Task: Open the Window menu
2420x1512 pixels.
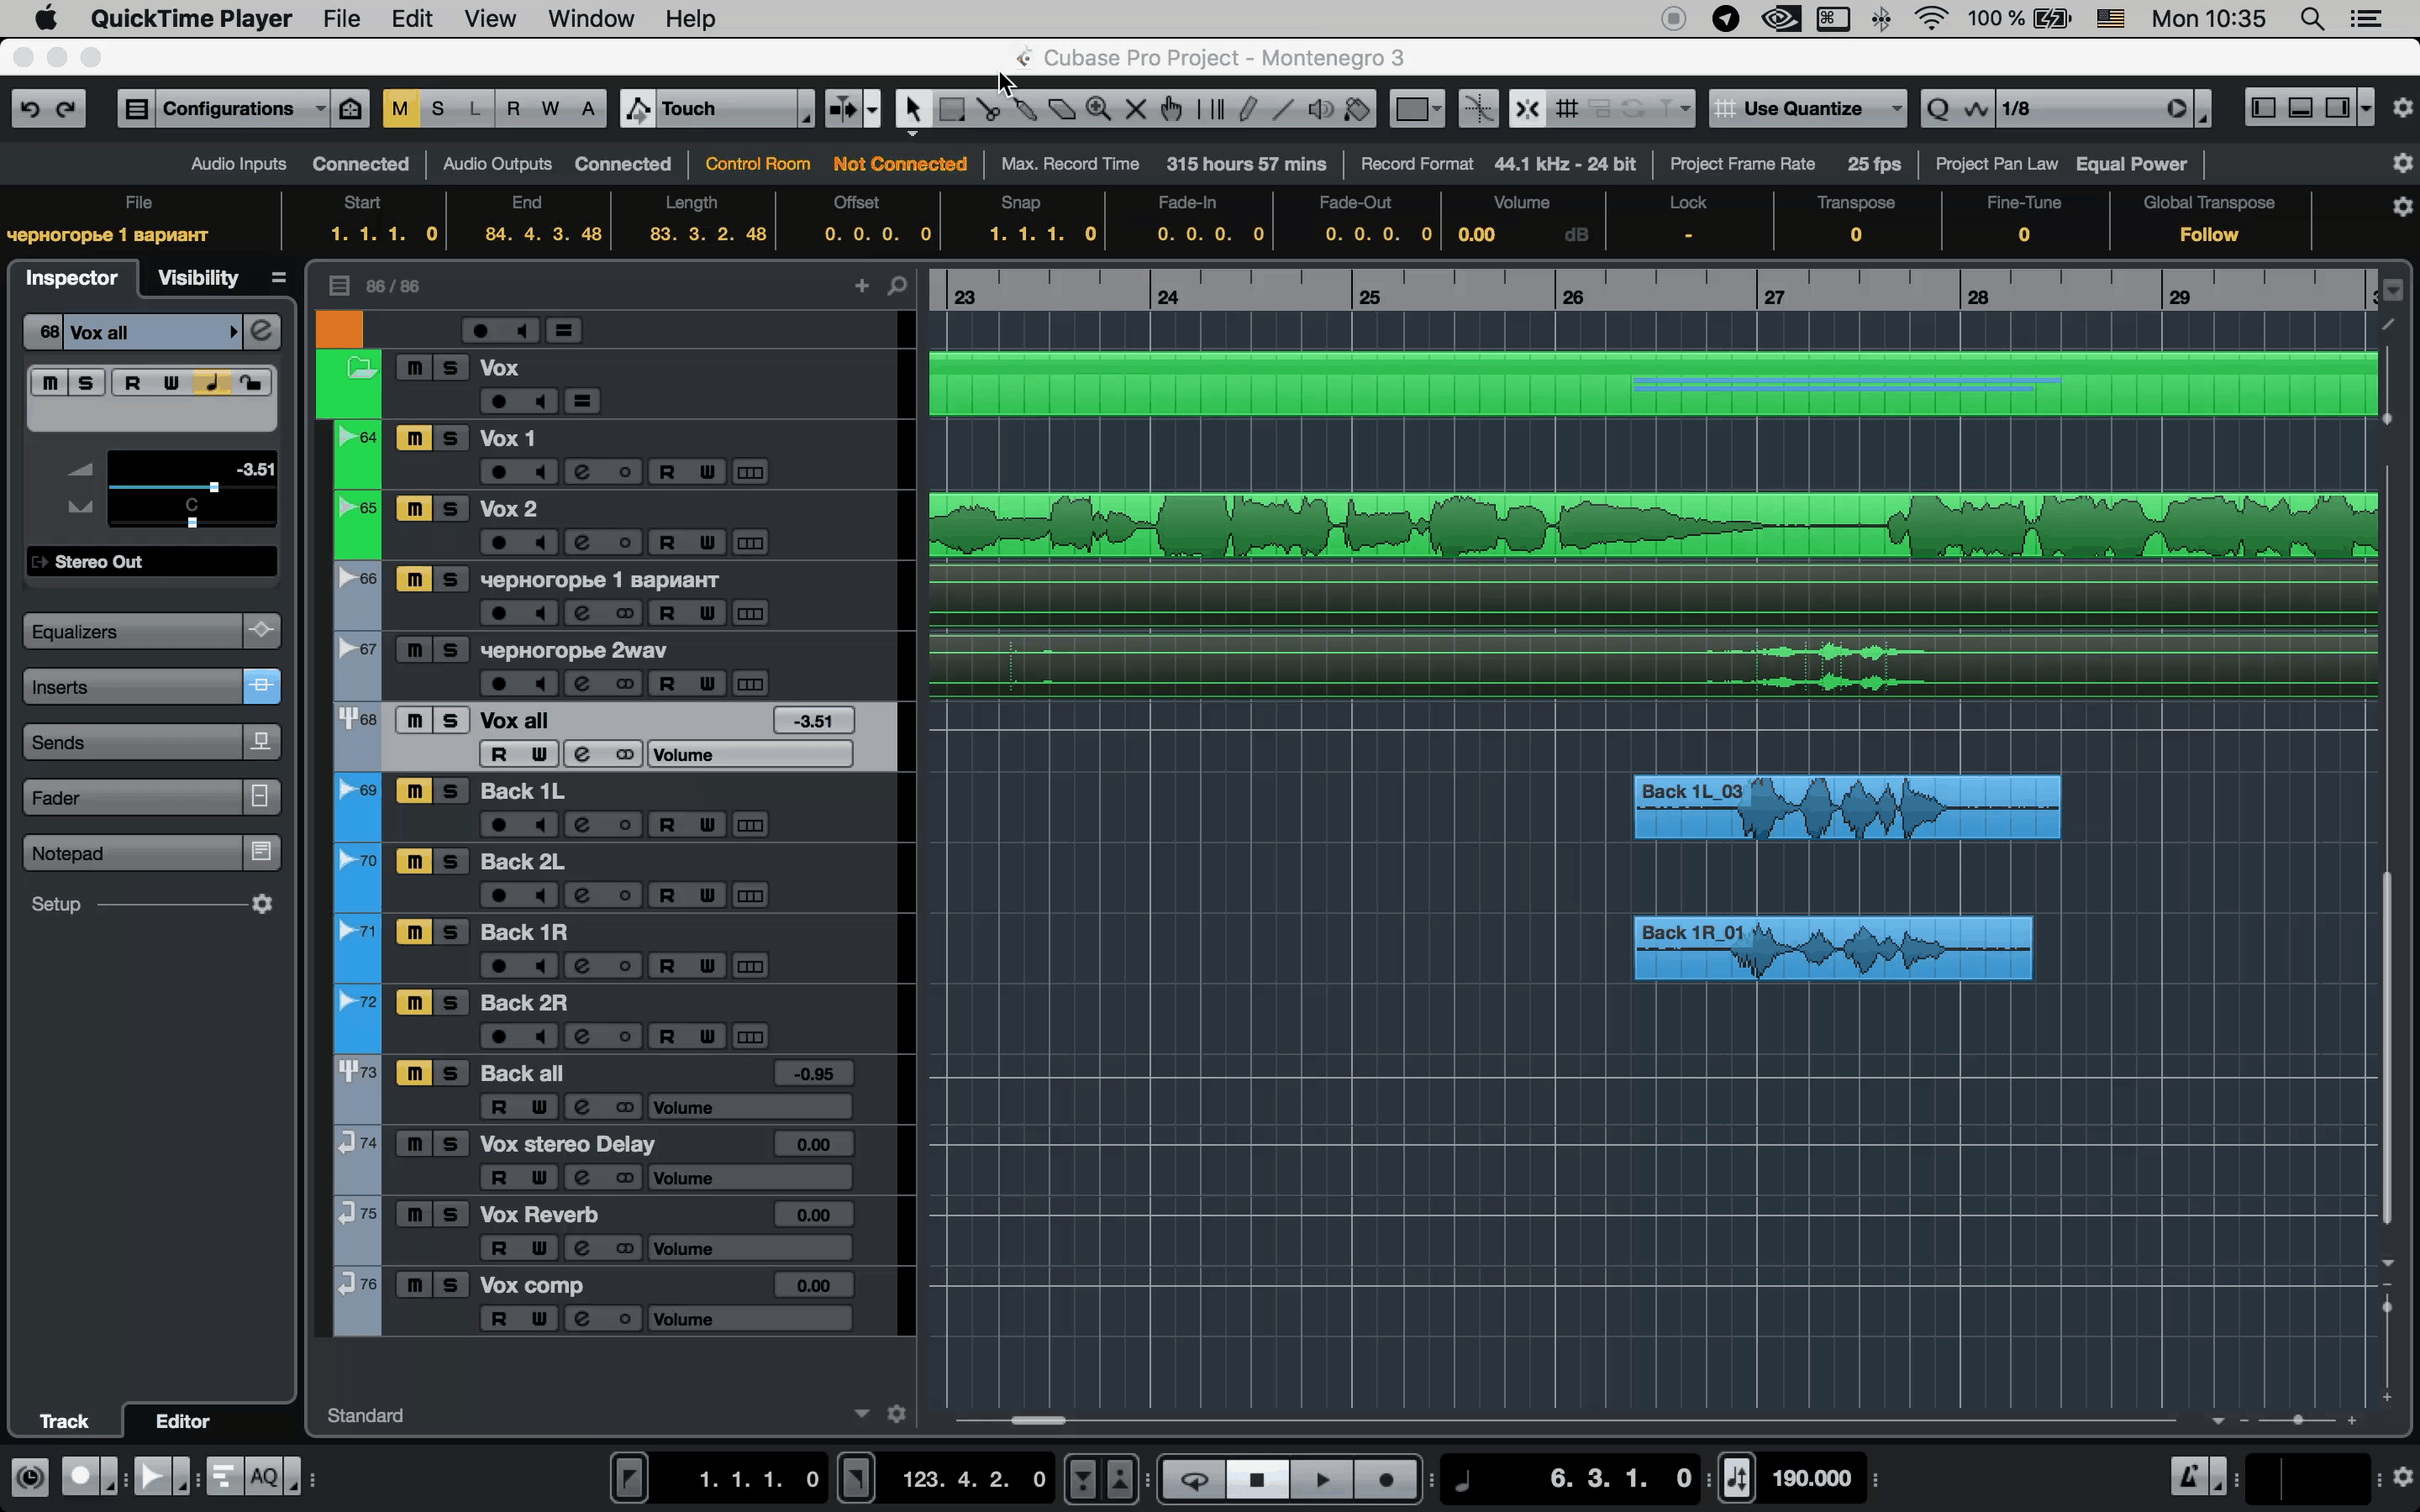Action: [590, 19]
